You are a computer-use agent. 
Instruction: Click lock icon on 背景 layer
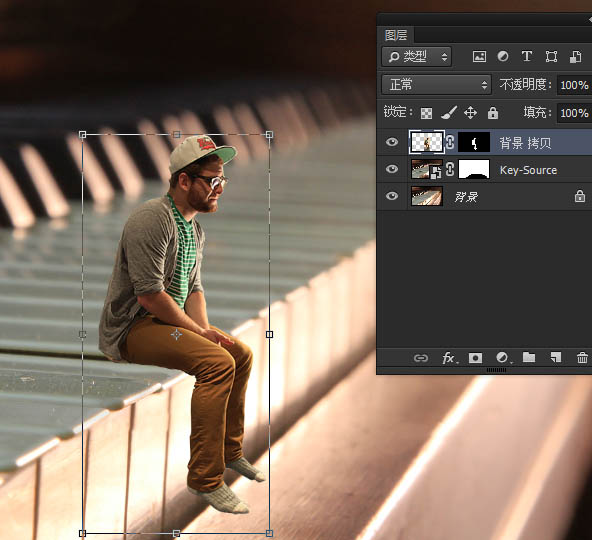click(580, 196)
